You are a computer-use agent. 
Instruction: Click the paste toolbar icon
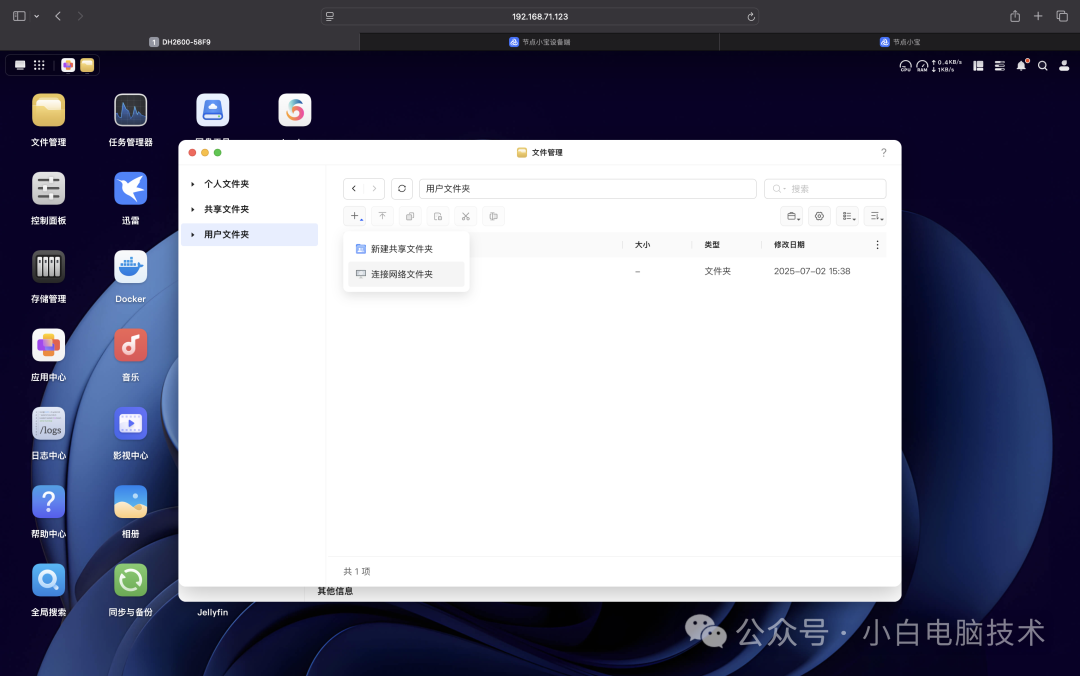tap(438, 216)
